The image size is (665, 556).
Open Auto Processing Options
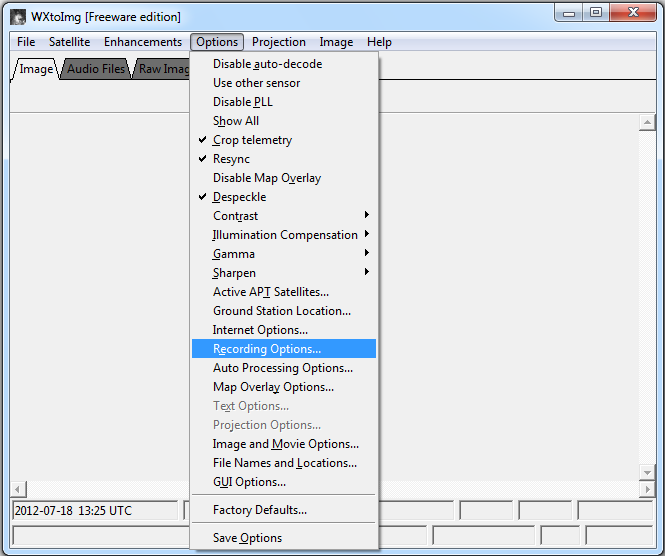(x=284, y=368)
